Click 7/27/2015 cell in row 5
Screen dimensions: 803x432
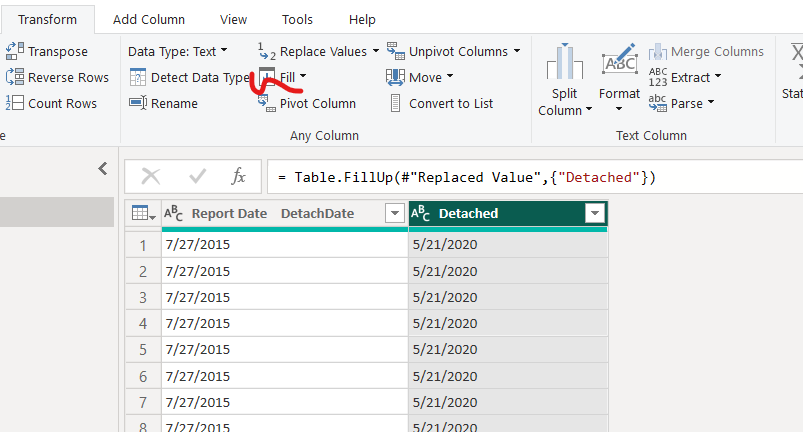pos(285,350)
